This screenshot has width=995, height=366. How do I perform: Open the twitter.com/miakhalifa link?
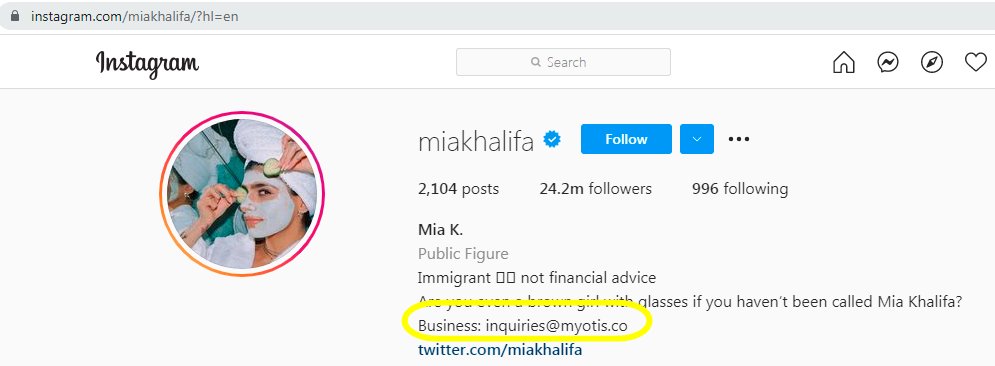500,350
